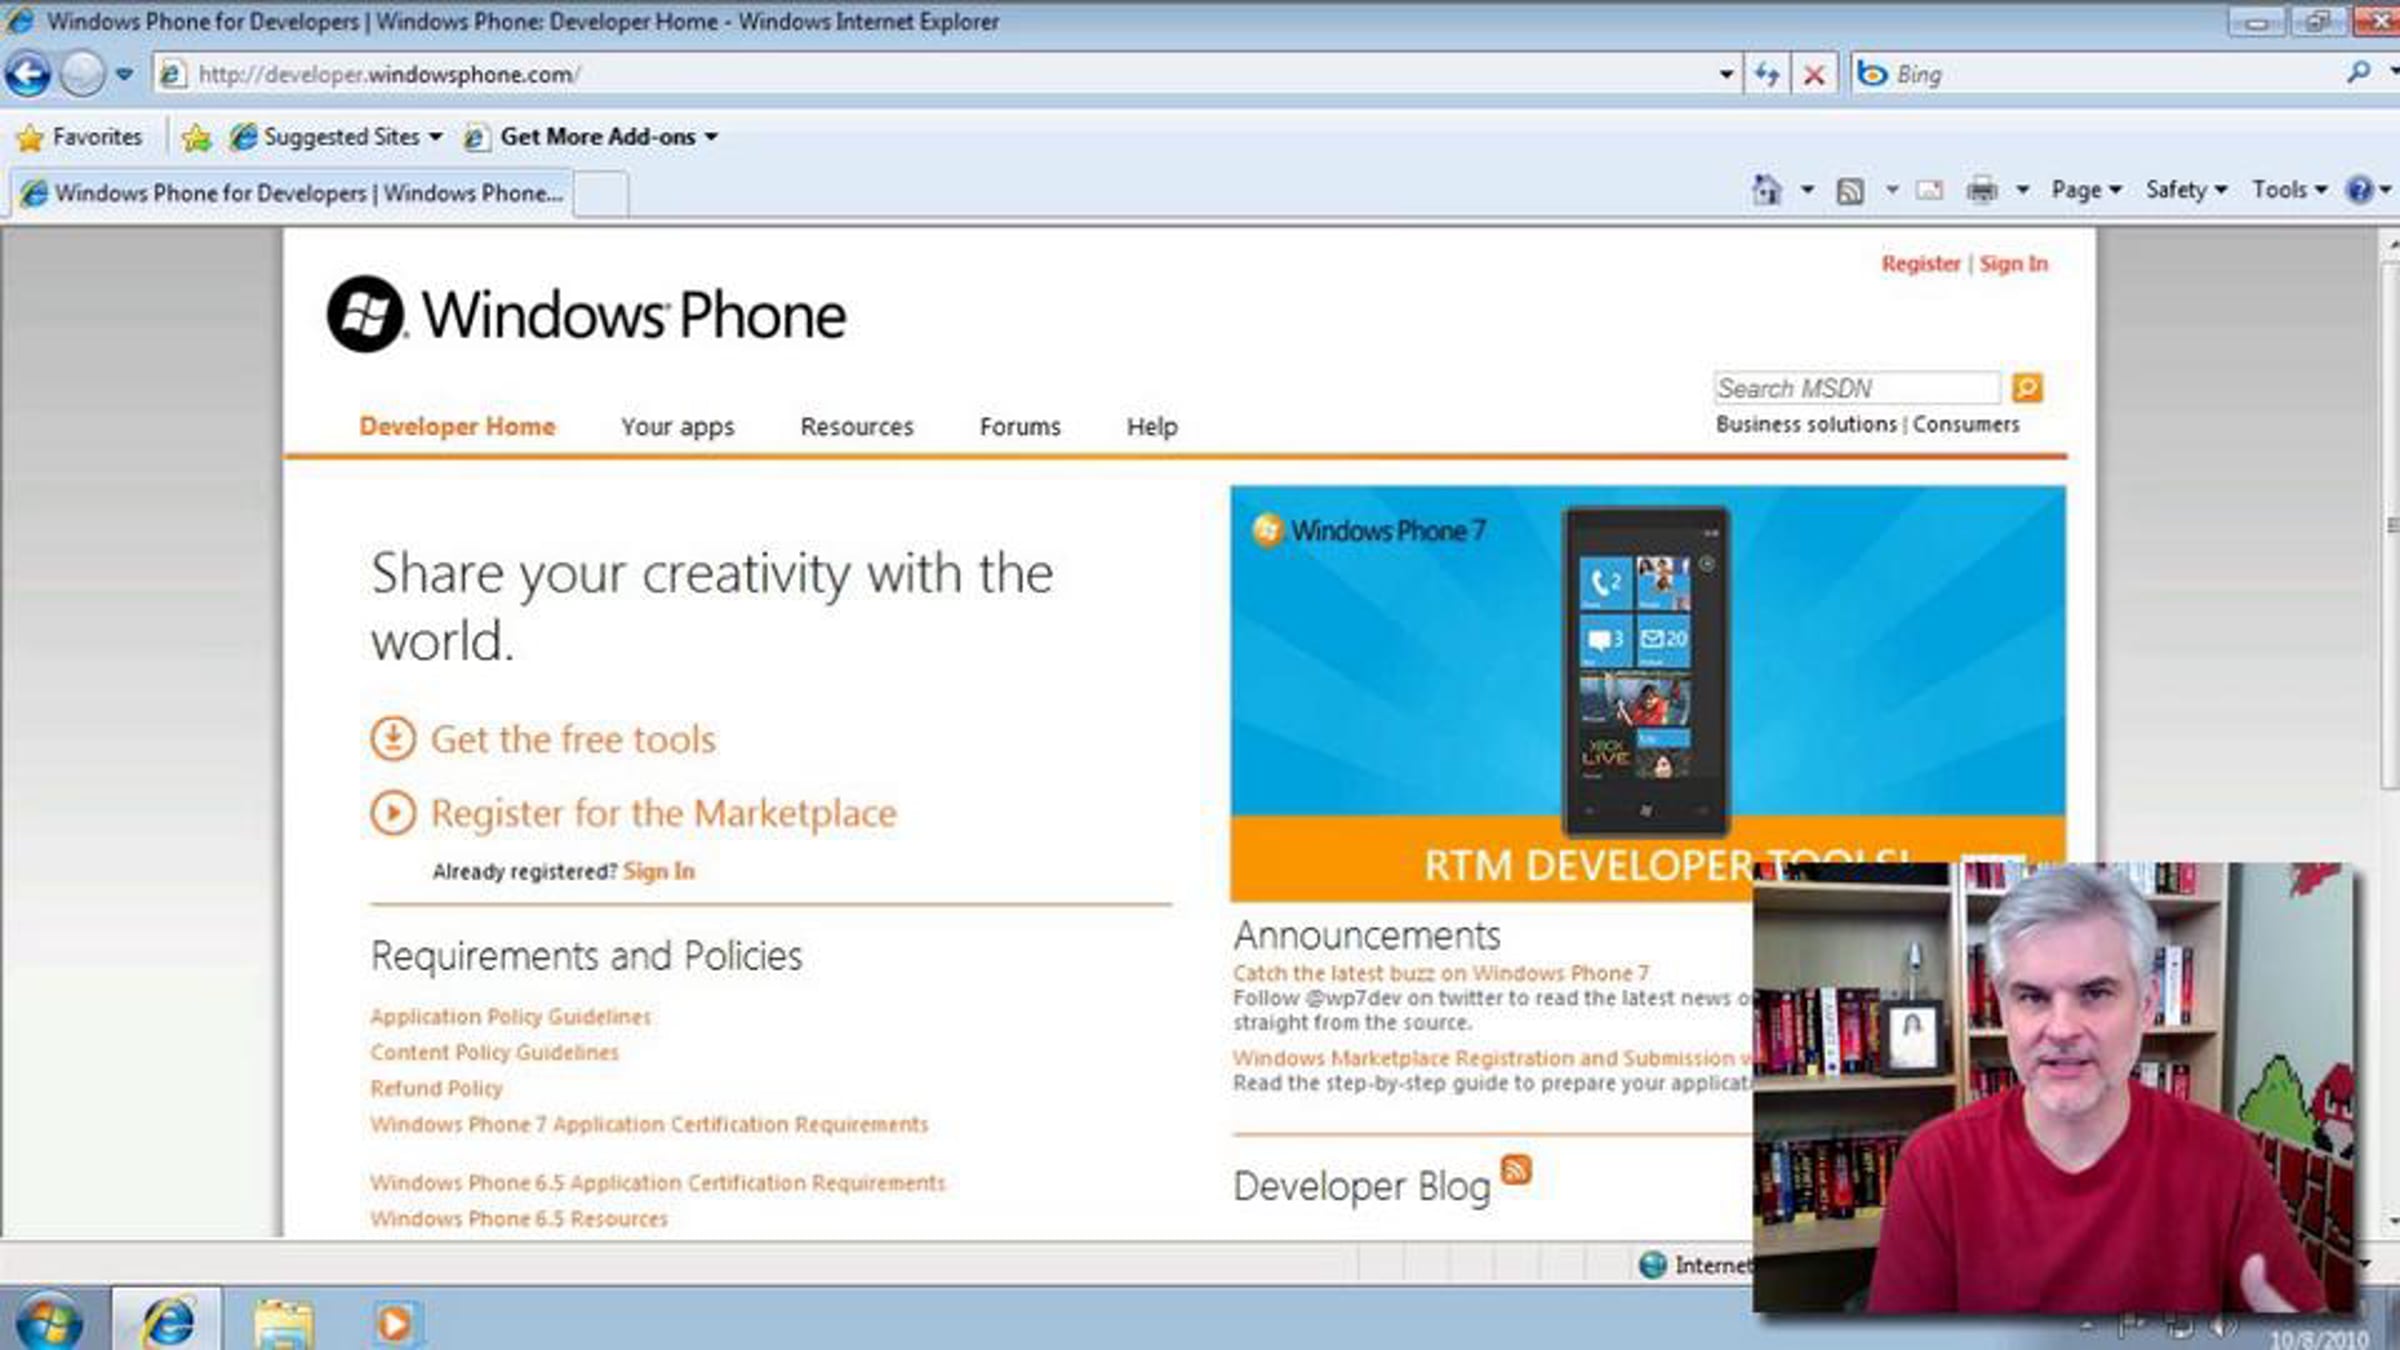The height and width of the screenshot is (1350, 2400).
Task: Click the Home toolbar icon
Action: (1767, 190)
